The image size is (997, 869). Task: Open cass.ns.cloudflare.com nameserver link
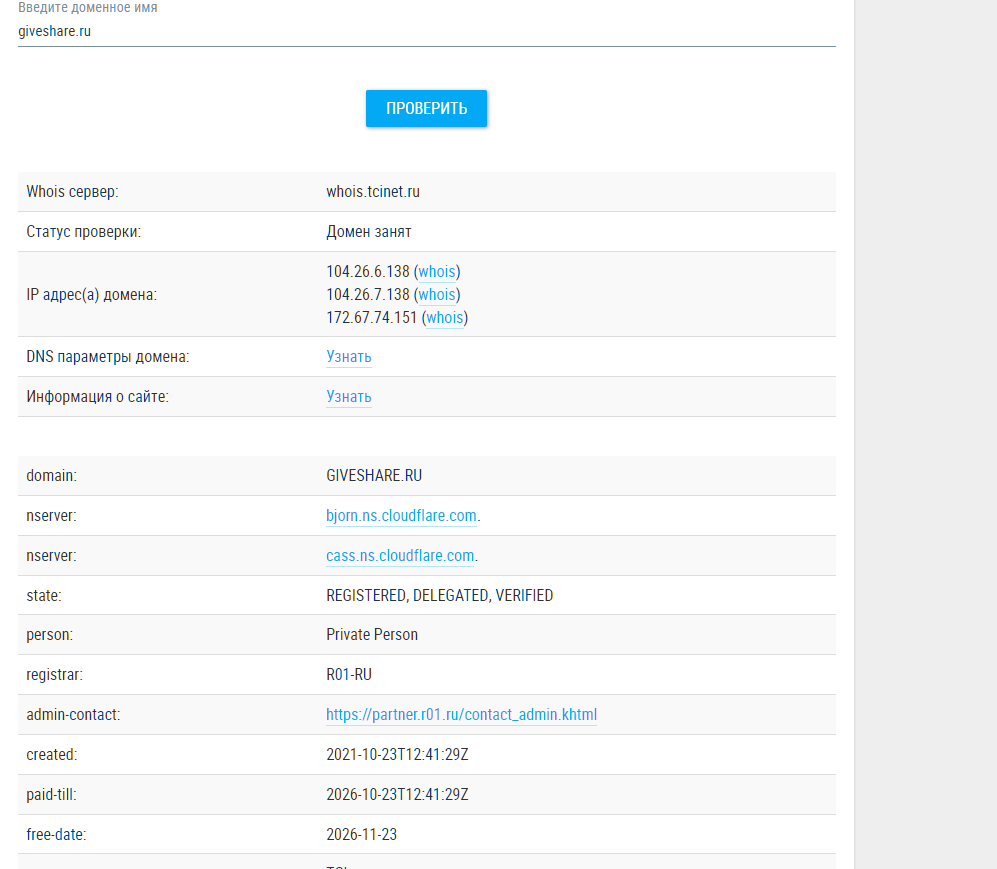pyautogui.click(x=400, y=556)
